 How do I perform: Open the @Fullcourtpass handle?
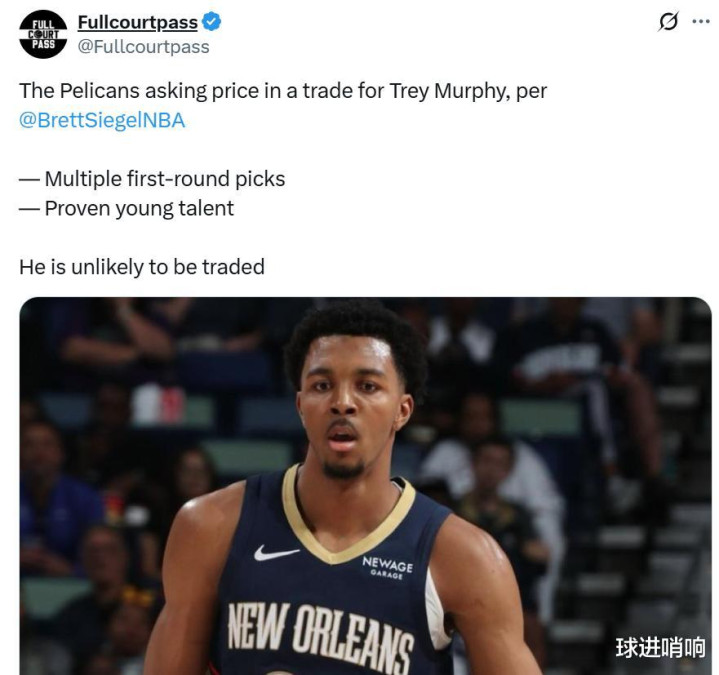pos(144,47)
